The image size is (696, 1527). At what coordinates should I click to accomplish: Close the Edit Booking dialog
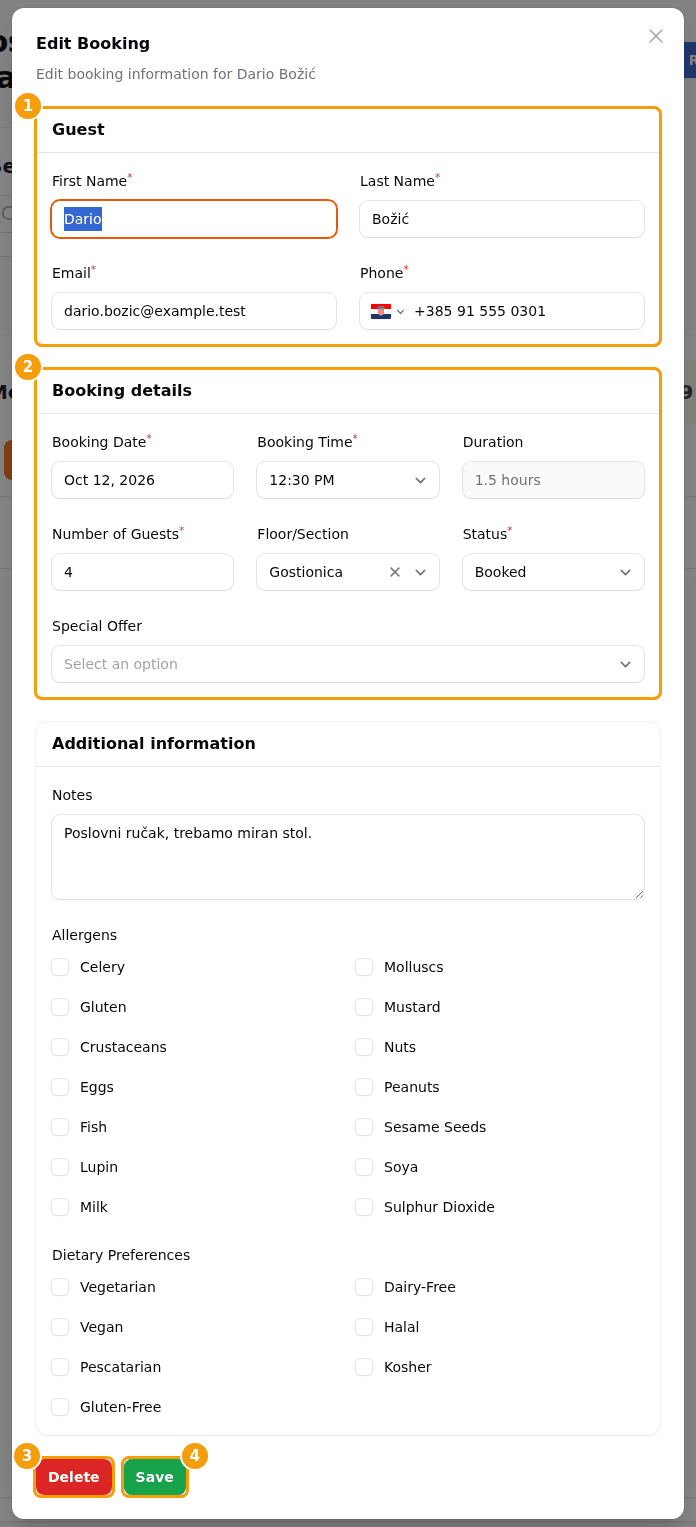[656, 36]
